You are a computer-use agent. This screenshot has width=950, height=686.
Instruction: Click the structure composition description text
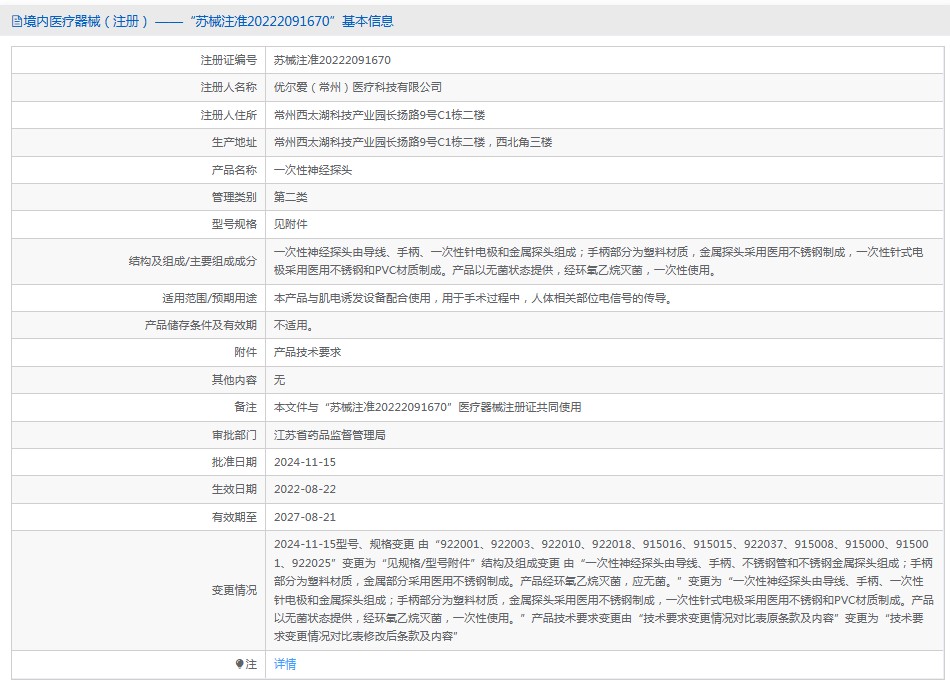click(x=599, y=261)
